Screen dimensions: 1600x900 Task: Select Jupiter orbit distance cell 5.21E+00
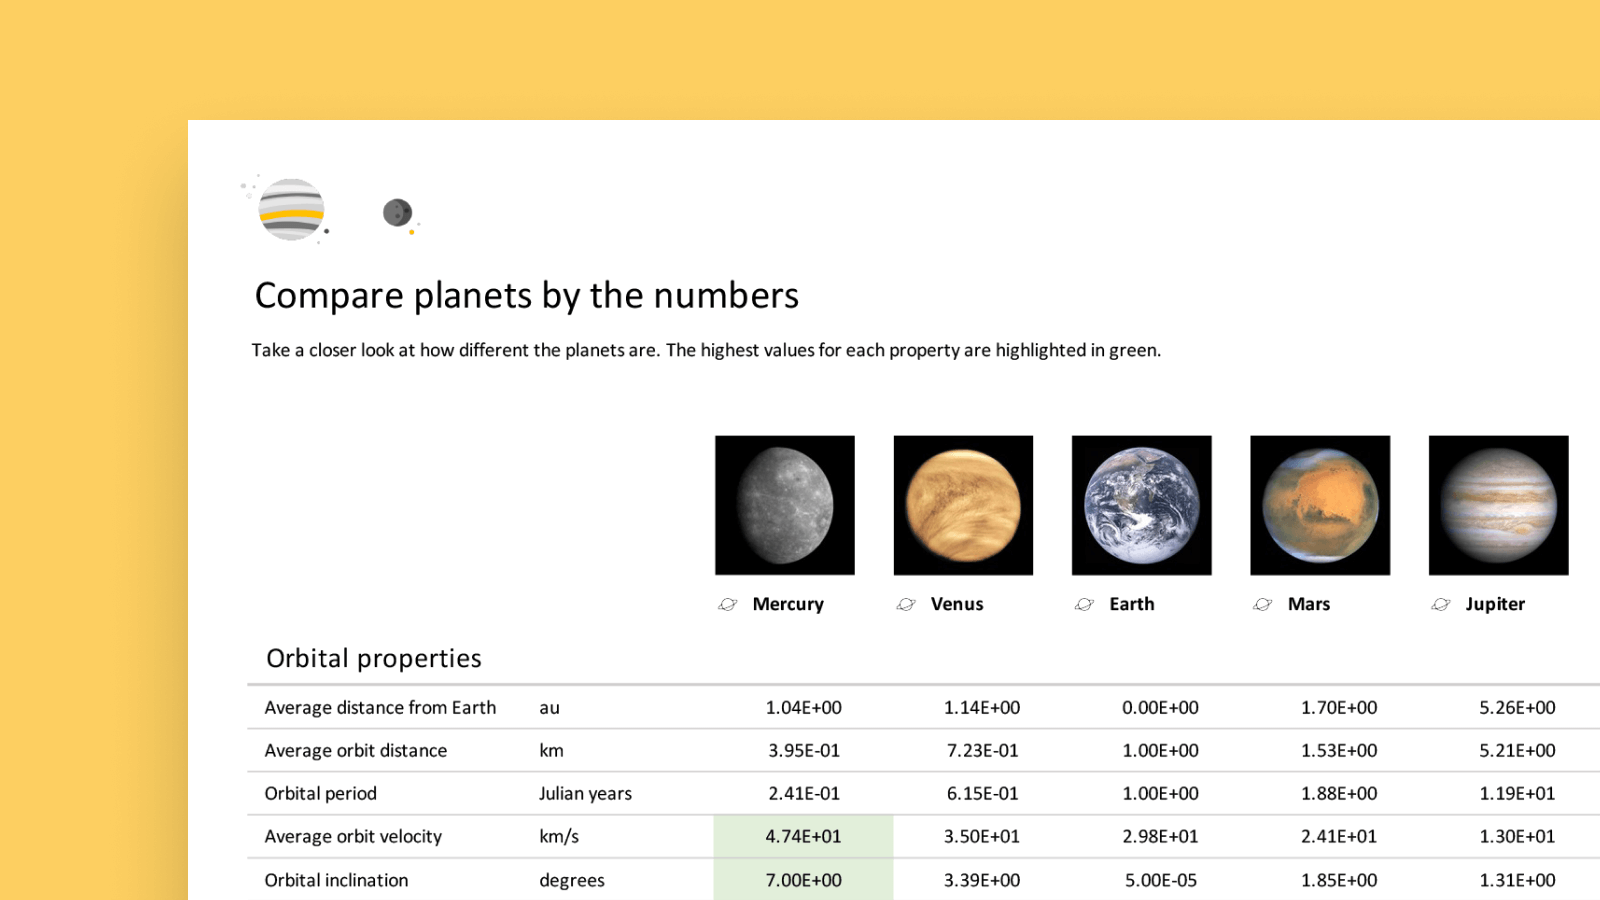(x=1517, y=750)
